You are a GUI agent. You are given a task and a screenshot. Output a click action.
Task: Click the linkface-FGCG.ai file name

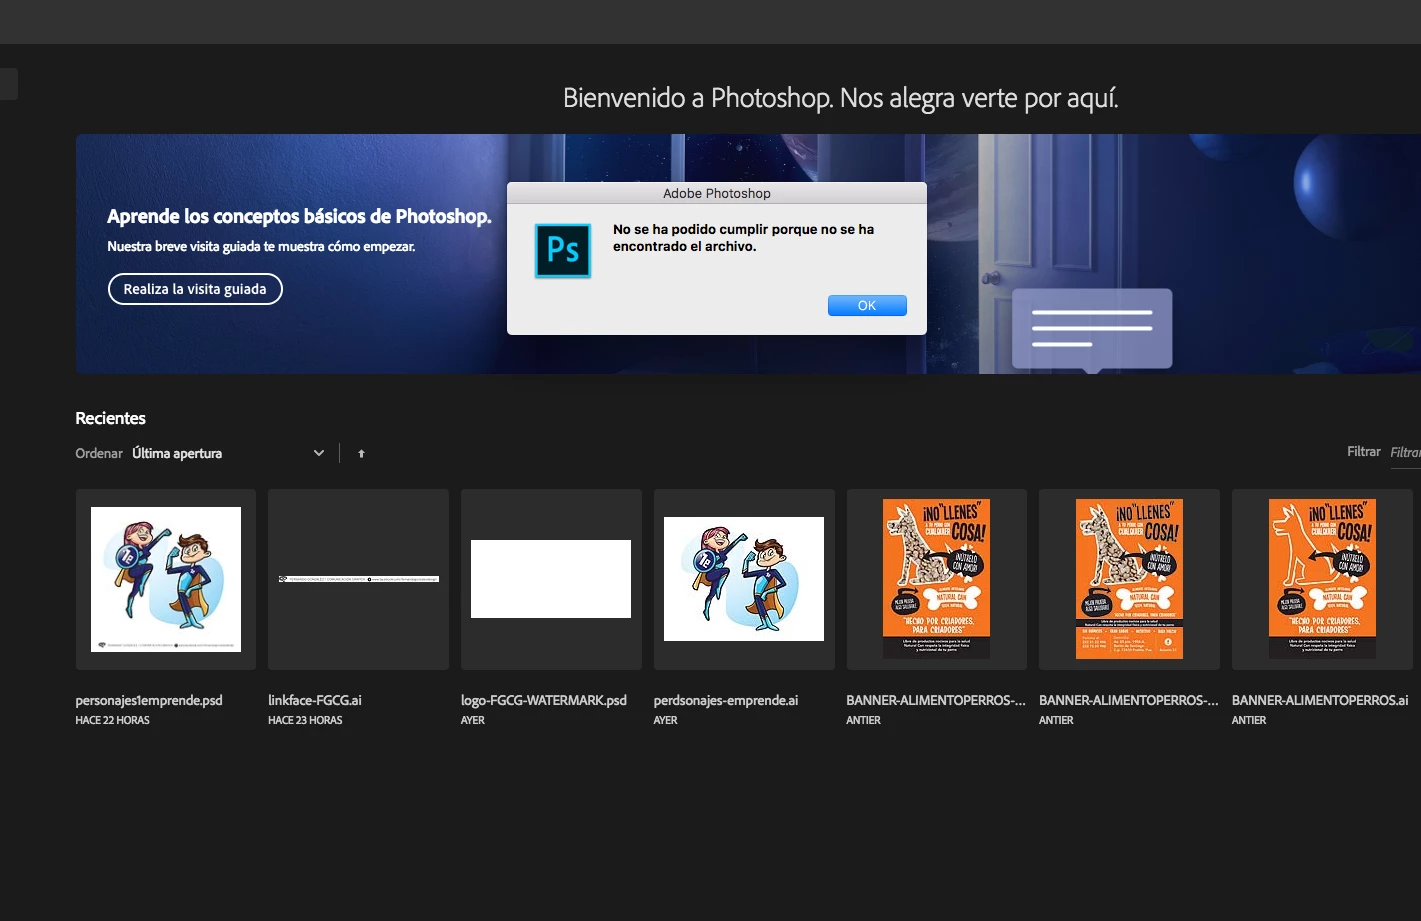click(315, 700)
